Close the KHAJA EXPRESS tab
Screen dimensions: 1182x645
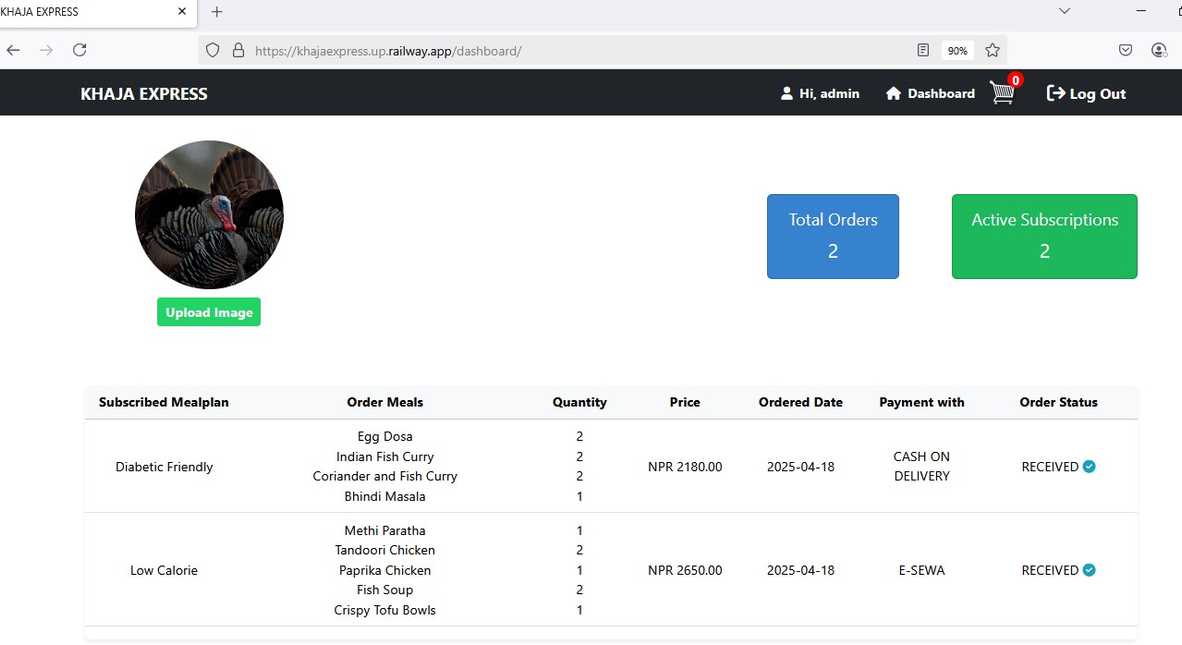(182, 12)
